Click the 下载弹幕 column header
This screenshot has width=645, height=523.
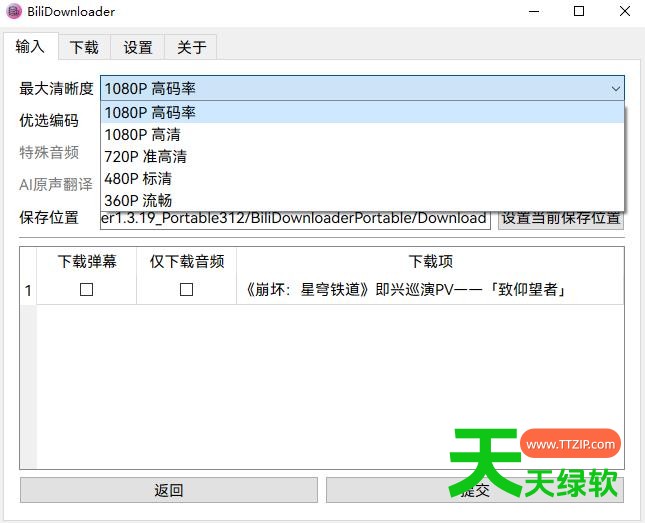click(x=87, y=261)
